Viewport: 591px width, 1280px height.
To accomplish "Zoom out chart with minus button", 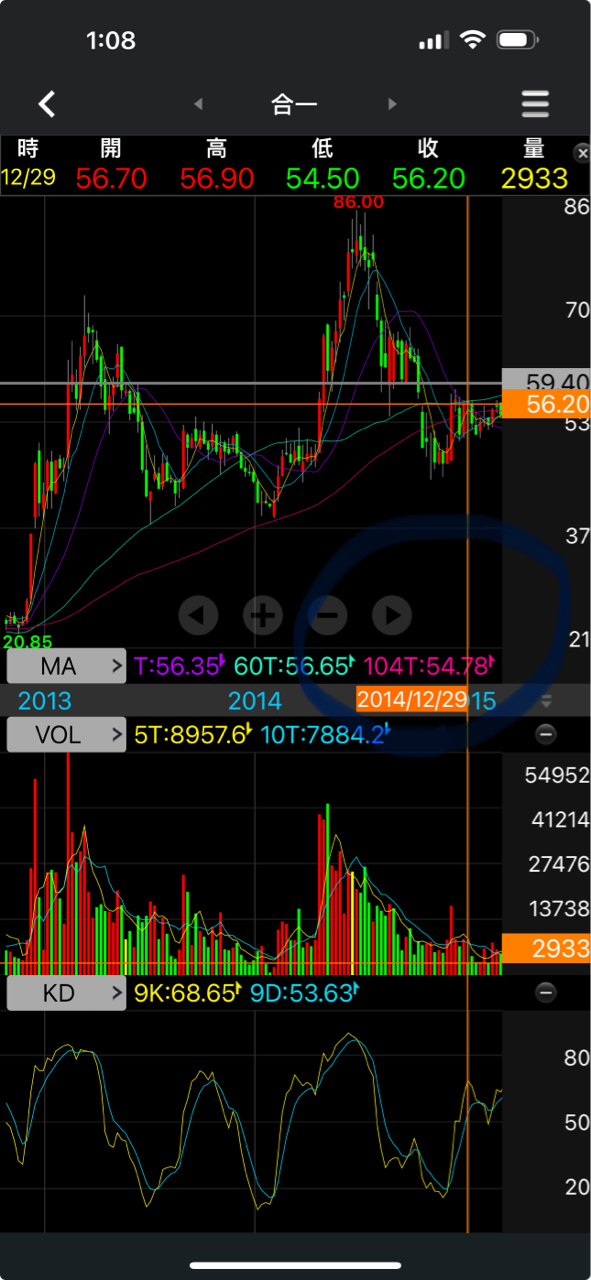I will pyautogui.click(x=328, y=614).
